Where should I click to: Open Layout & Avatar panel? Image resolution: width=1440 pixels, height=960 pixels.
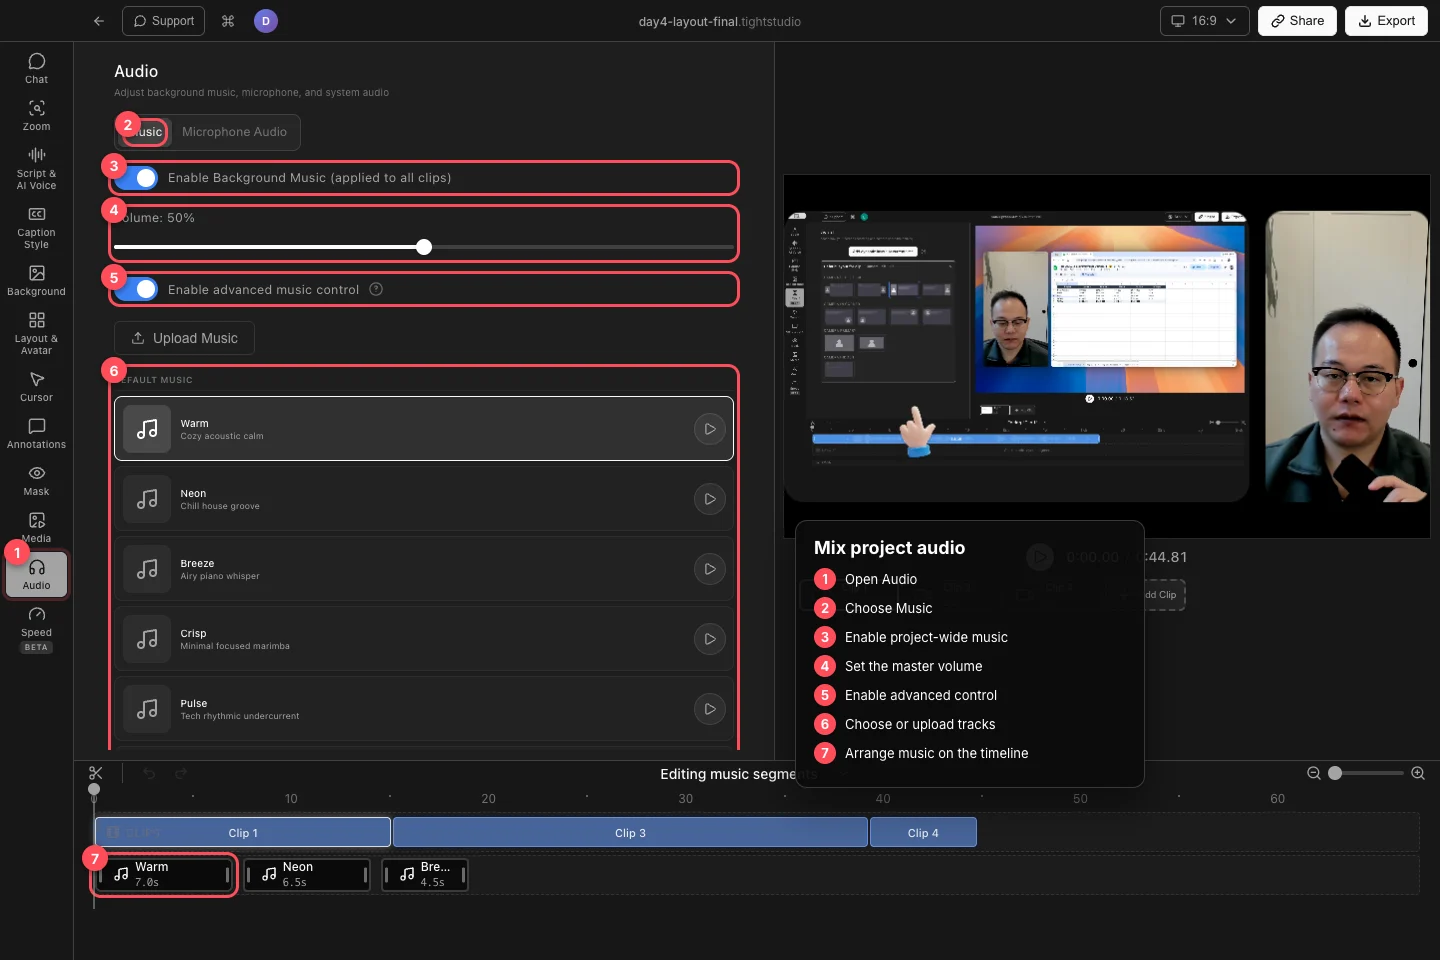37,333
